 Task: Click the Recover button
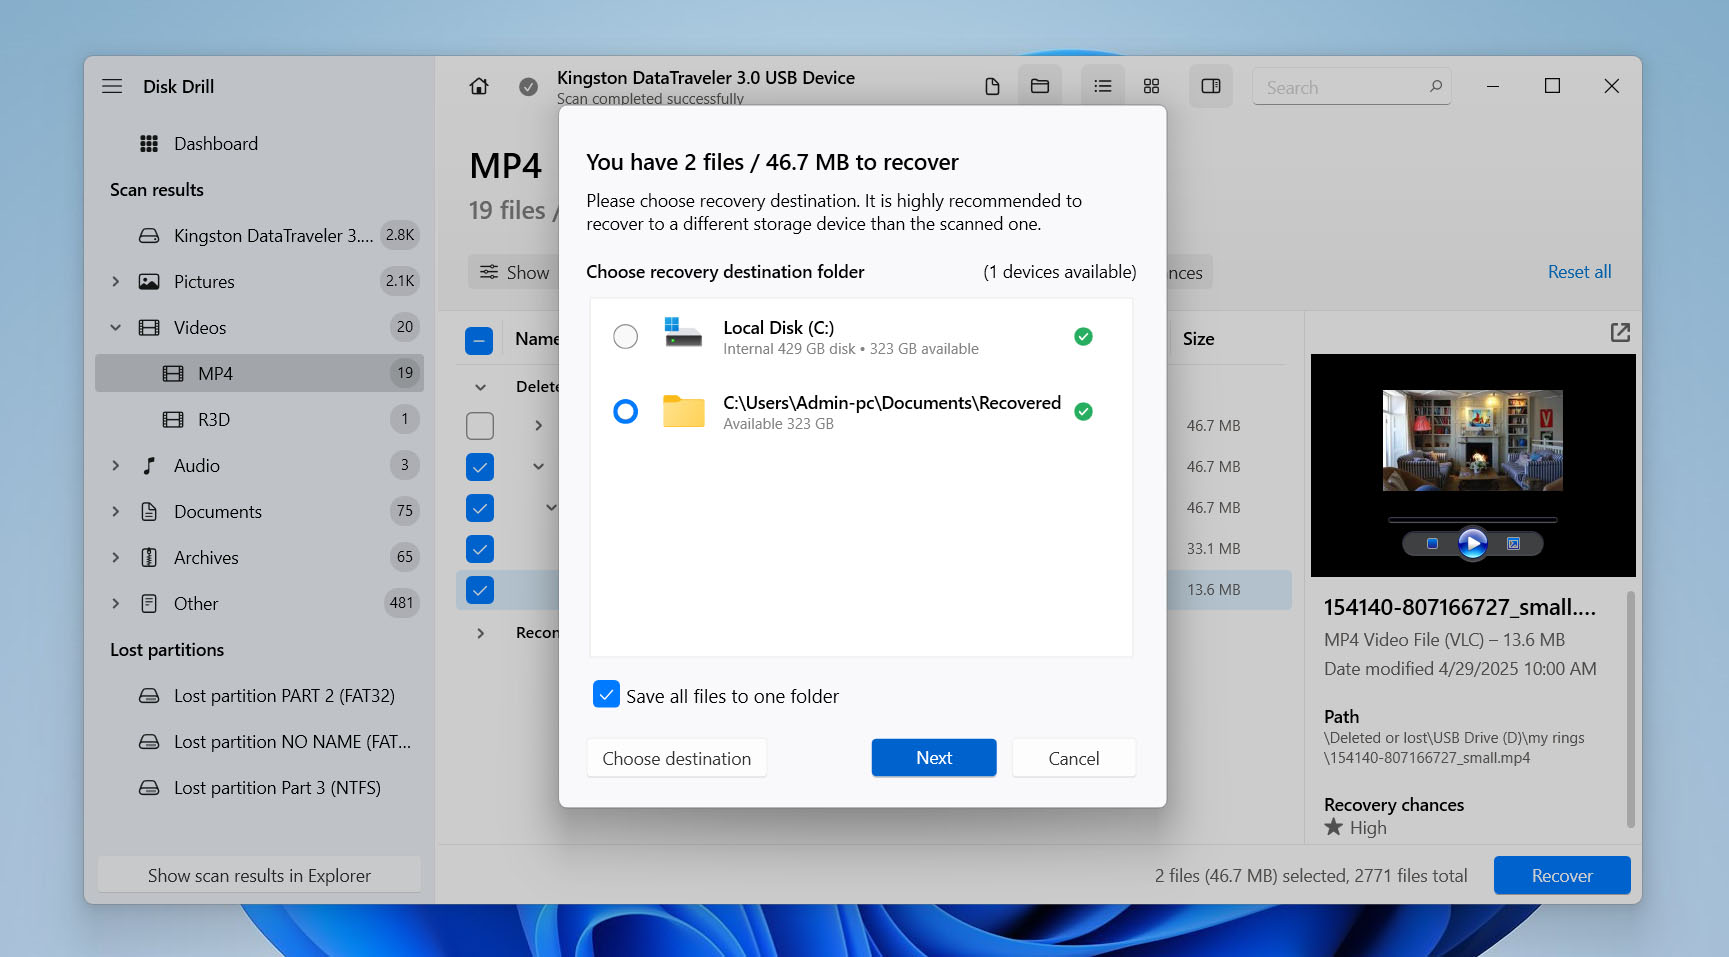1562,875
